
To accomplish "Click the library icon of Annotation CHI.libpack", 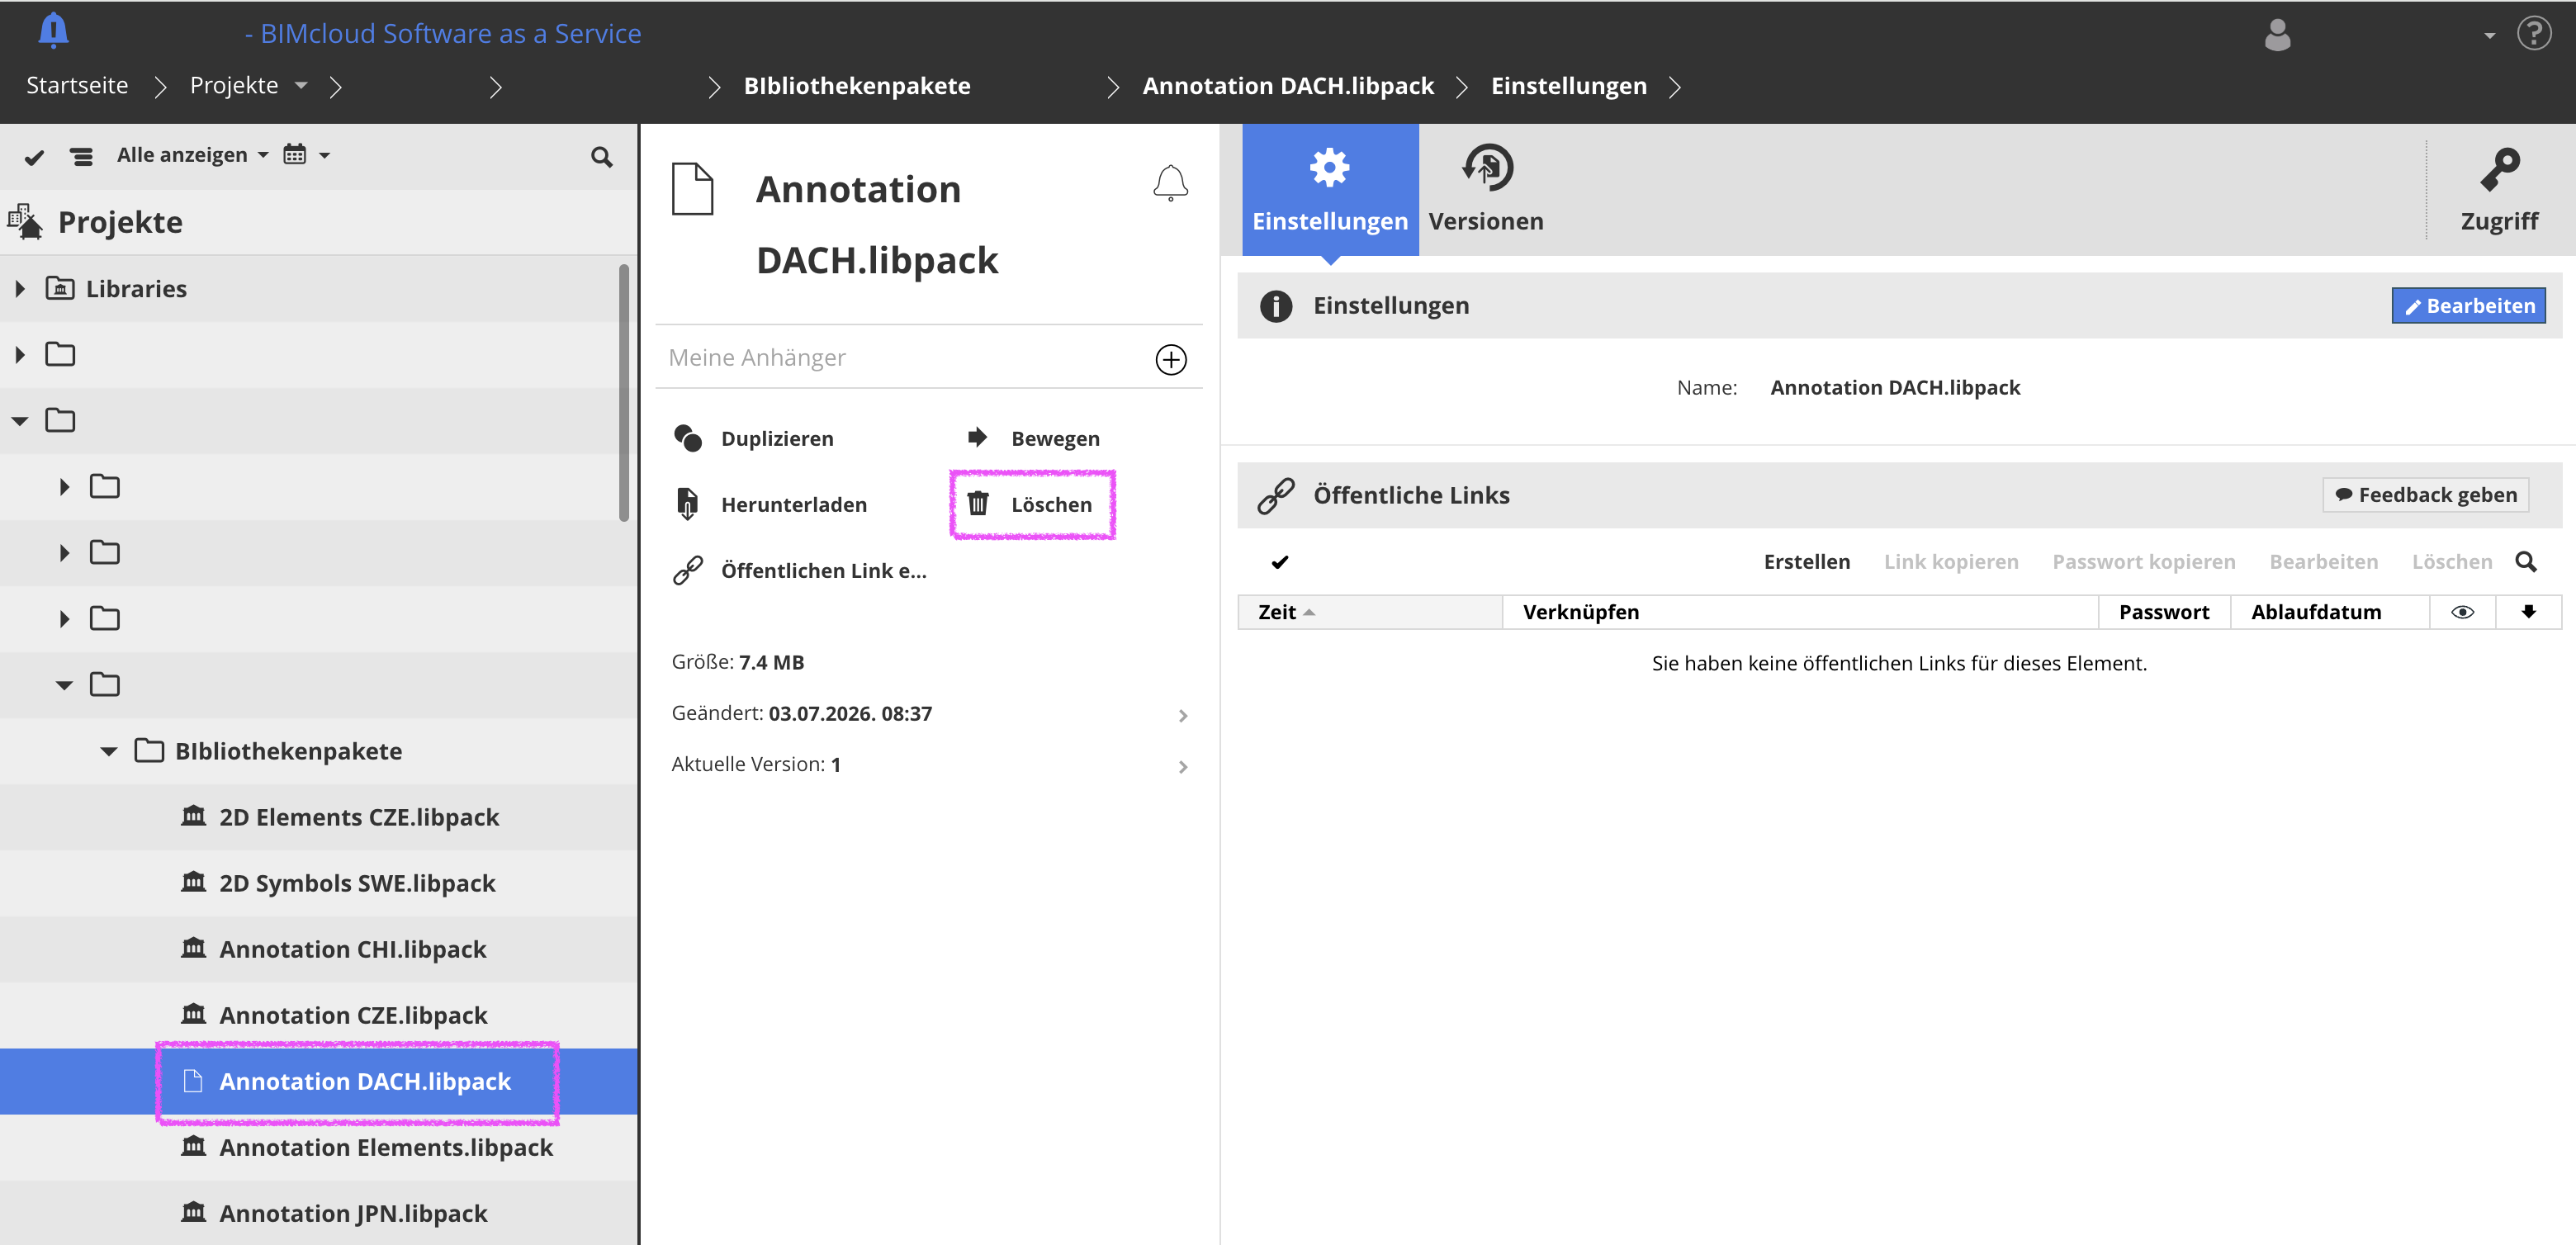I will point(193,947).
